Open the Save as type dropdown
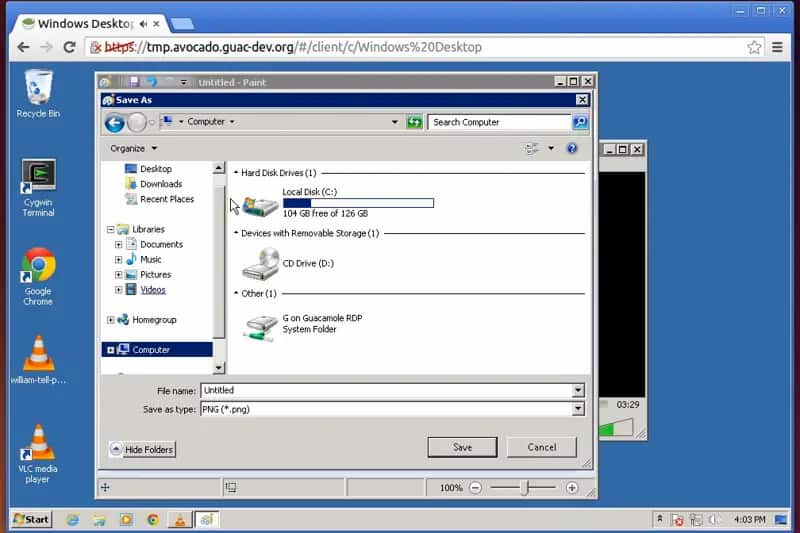This screenshot has width=800, height=533. point(578,409)
